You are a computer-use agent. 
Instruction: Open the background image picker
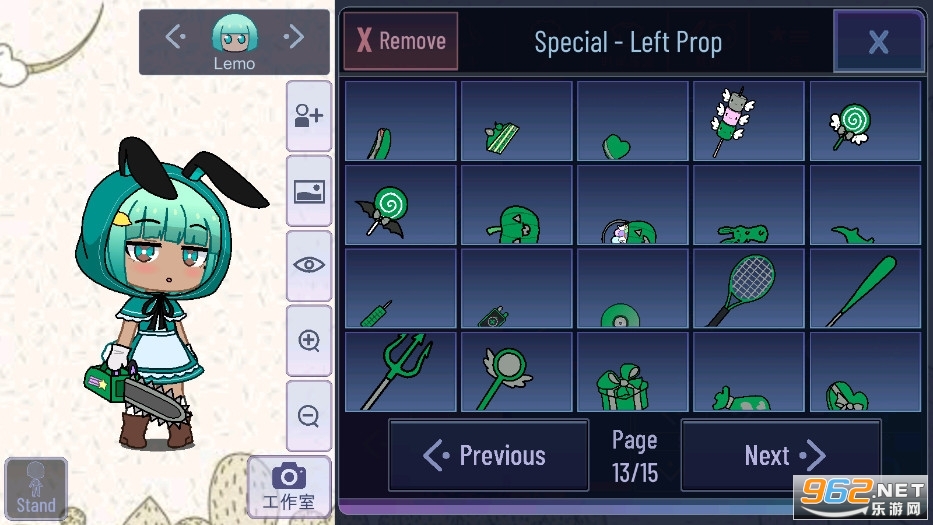click(x=309, y=192)
